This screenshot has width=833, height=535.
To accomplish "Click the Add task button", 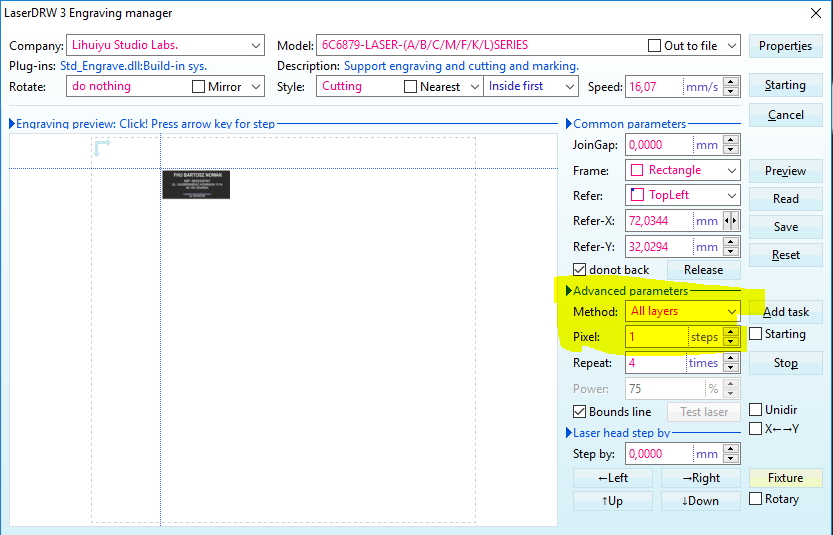I will coord(785,312).
